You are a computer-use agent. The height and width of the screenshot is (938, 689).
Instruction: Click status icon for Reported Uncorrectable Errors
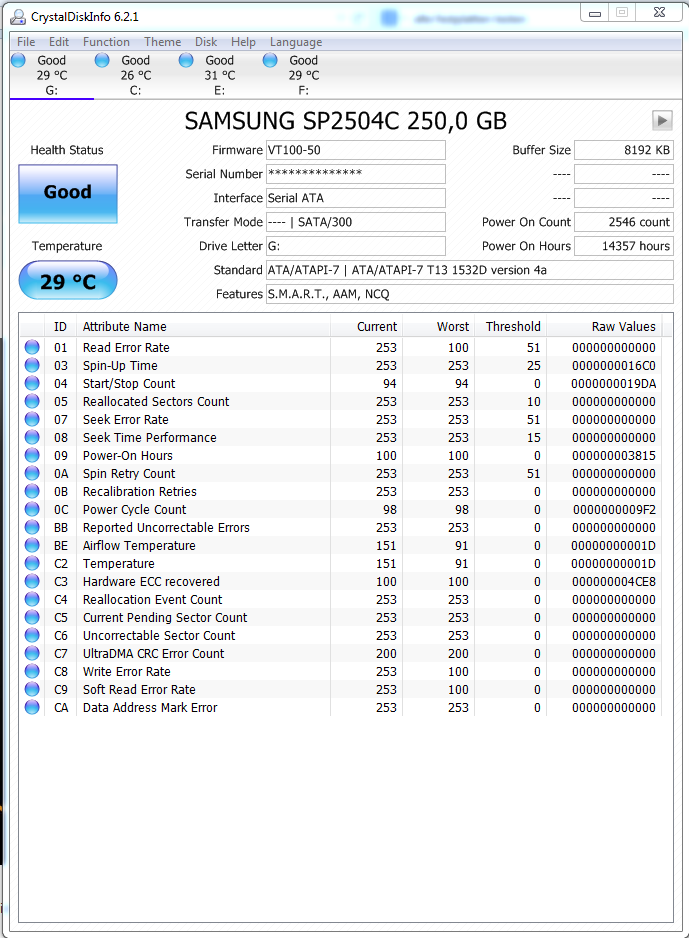click(32, 528)
